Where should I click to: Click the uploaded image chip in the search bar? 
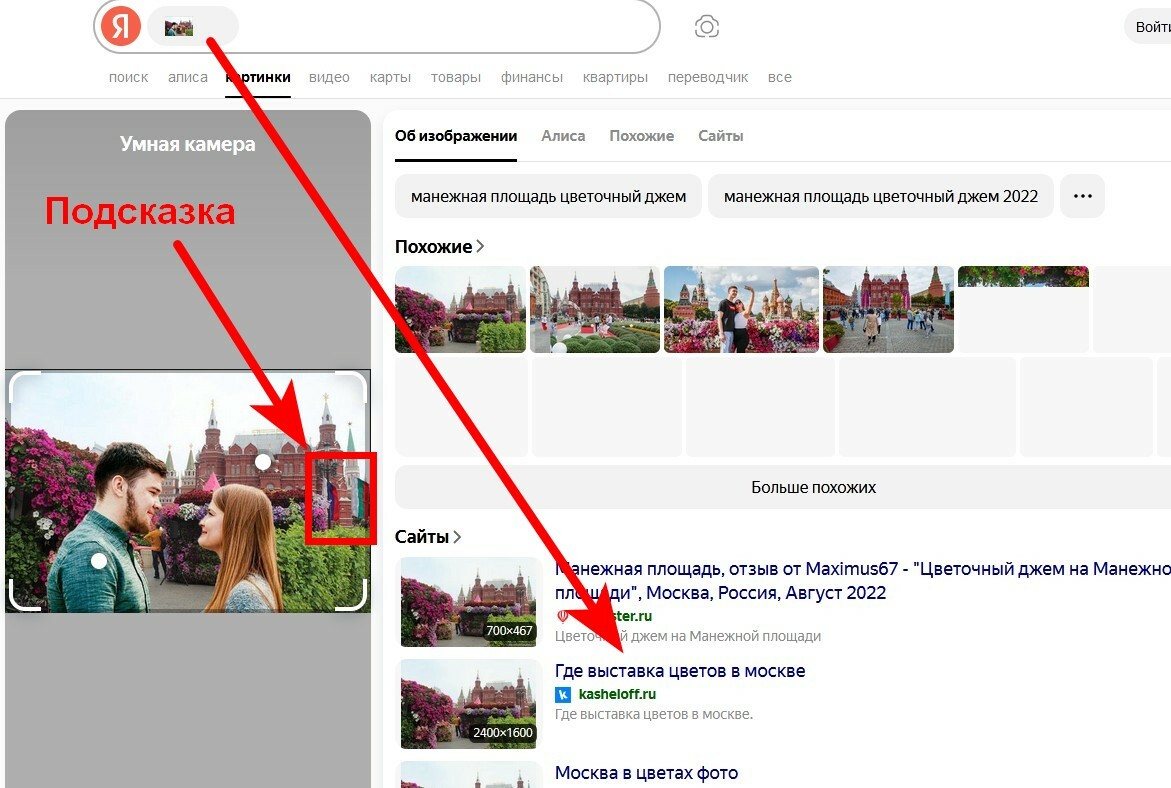tap(193, 28)
